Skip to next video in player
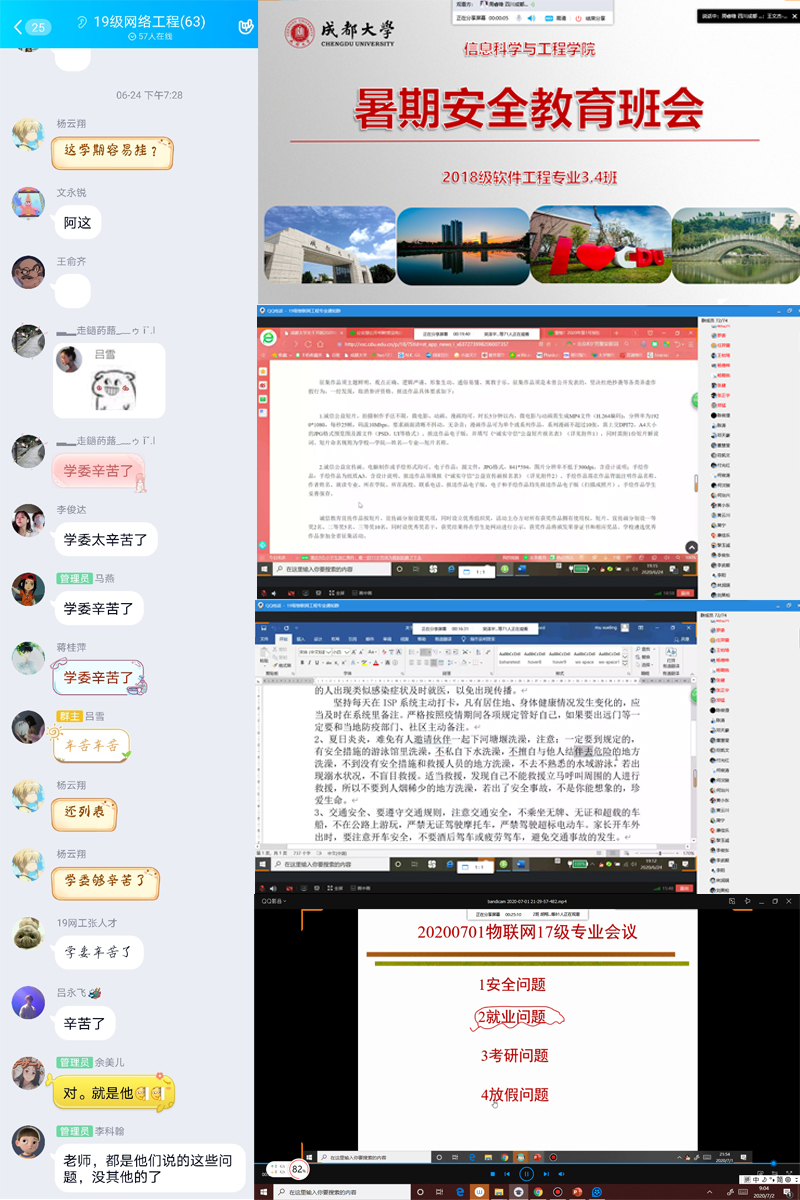Viewport: 800px width, 1200px height. coord(544,1173)
